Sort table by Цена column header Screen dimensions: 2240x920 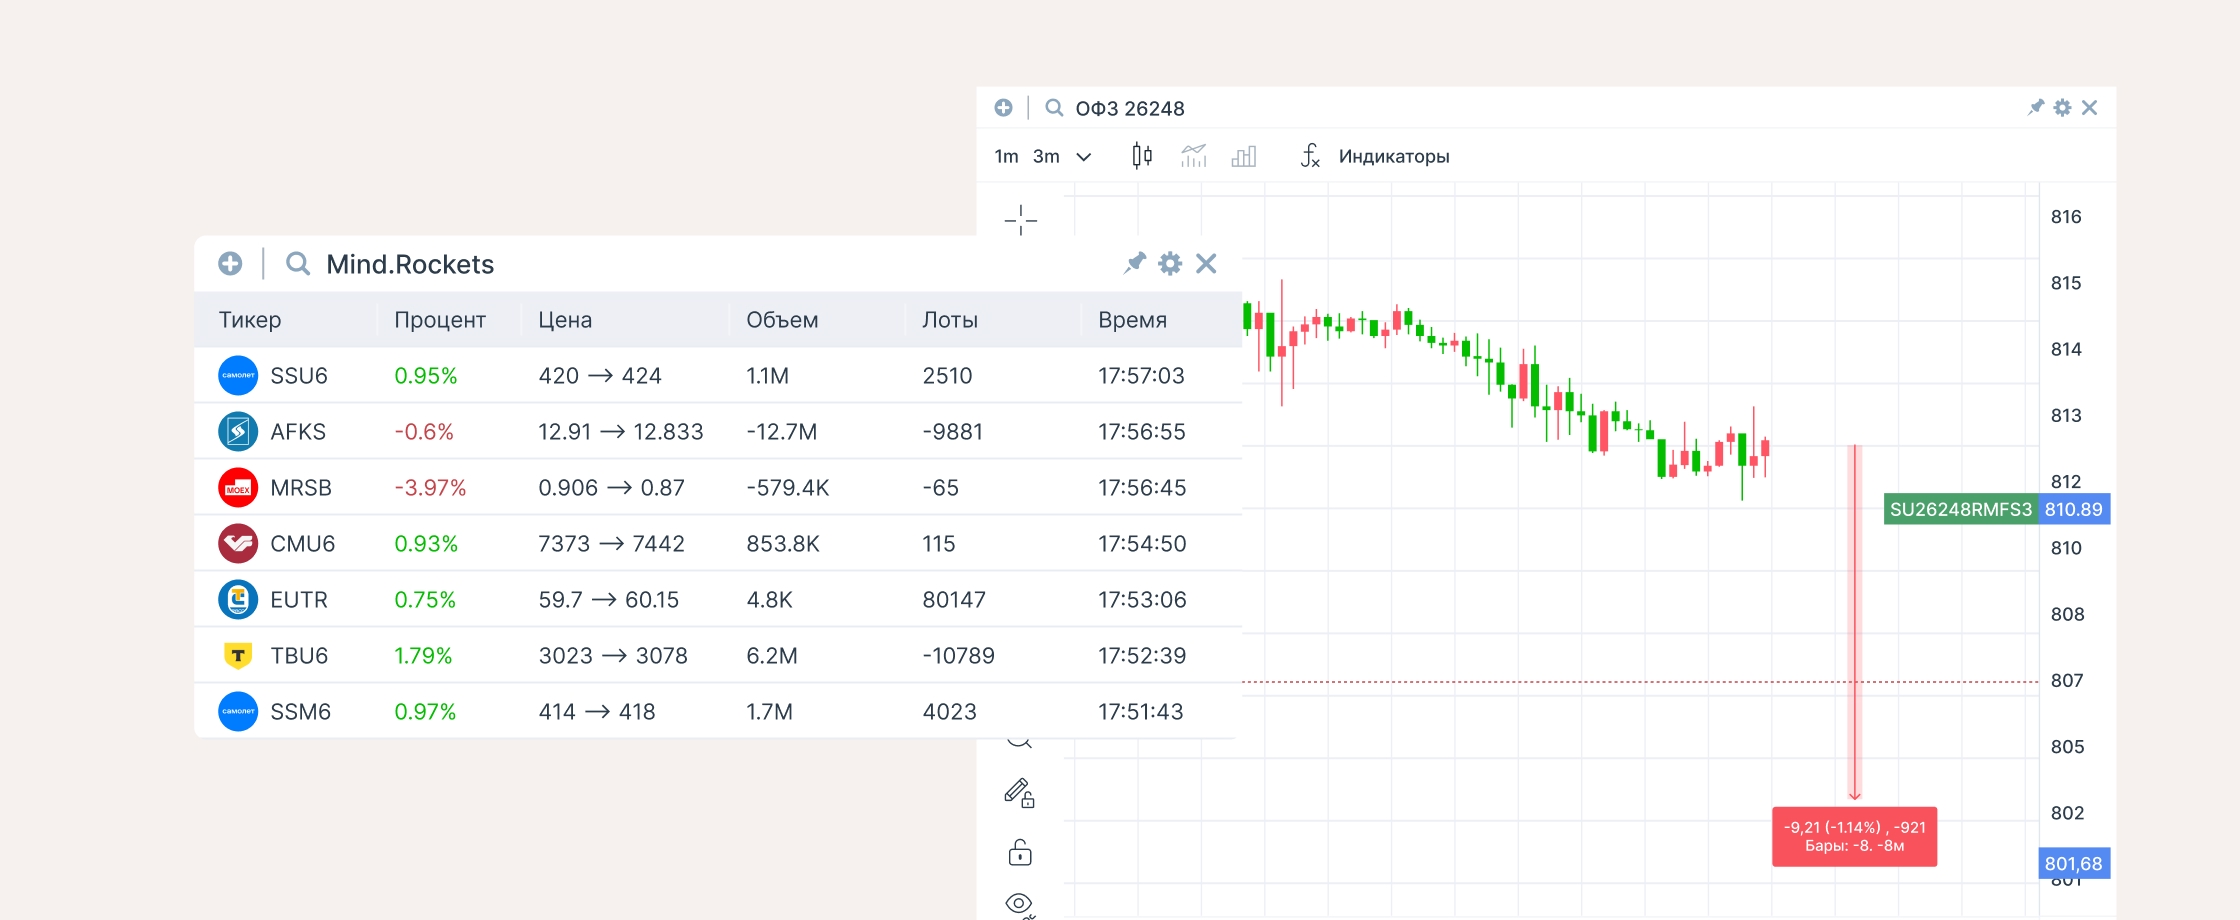coord(565,320)
